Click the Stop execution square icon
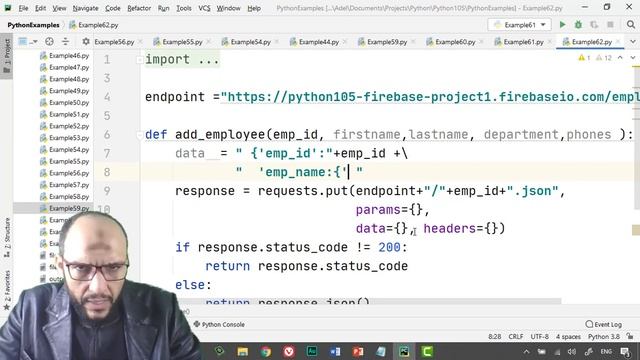The image size is (640, 360). click(x=610, y=25)
